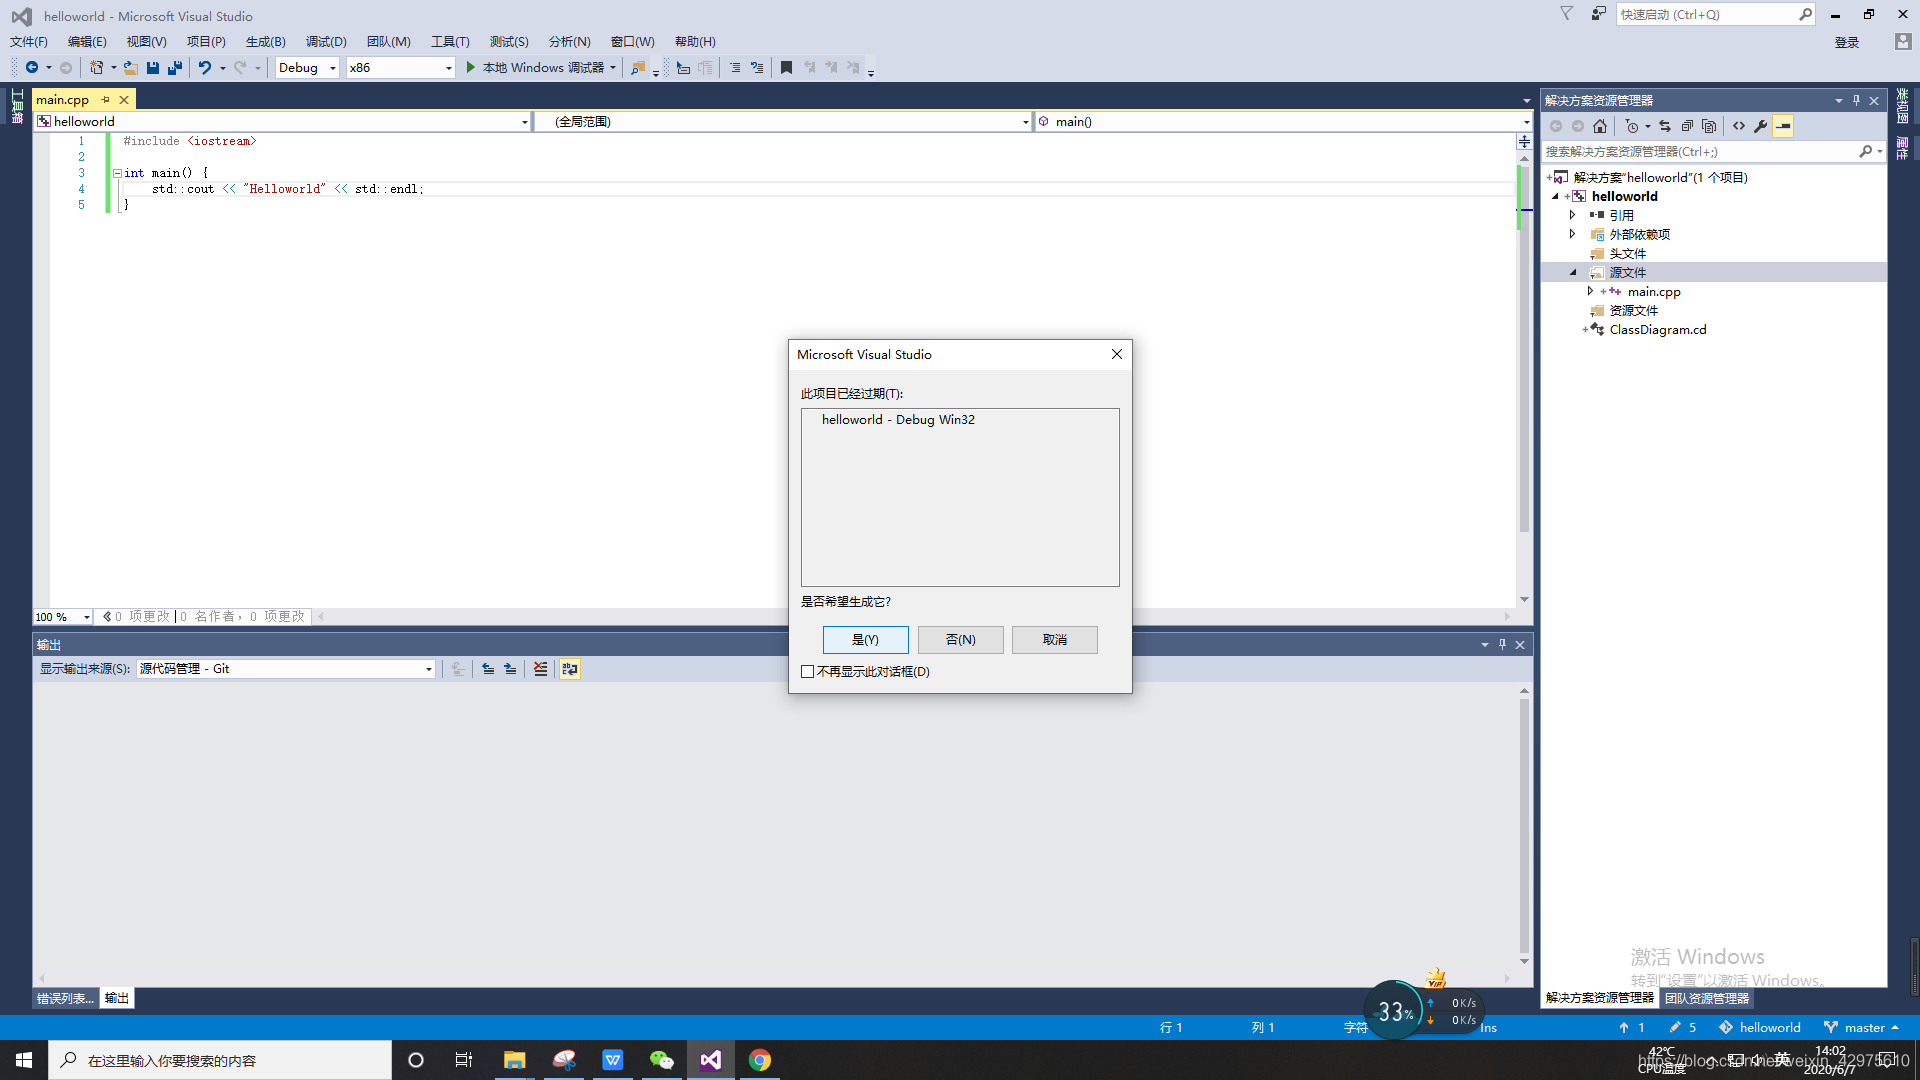Click master branch in status bar

[1861, 1028]
